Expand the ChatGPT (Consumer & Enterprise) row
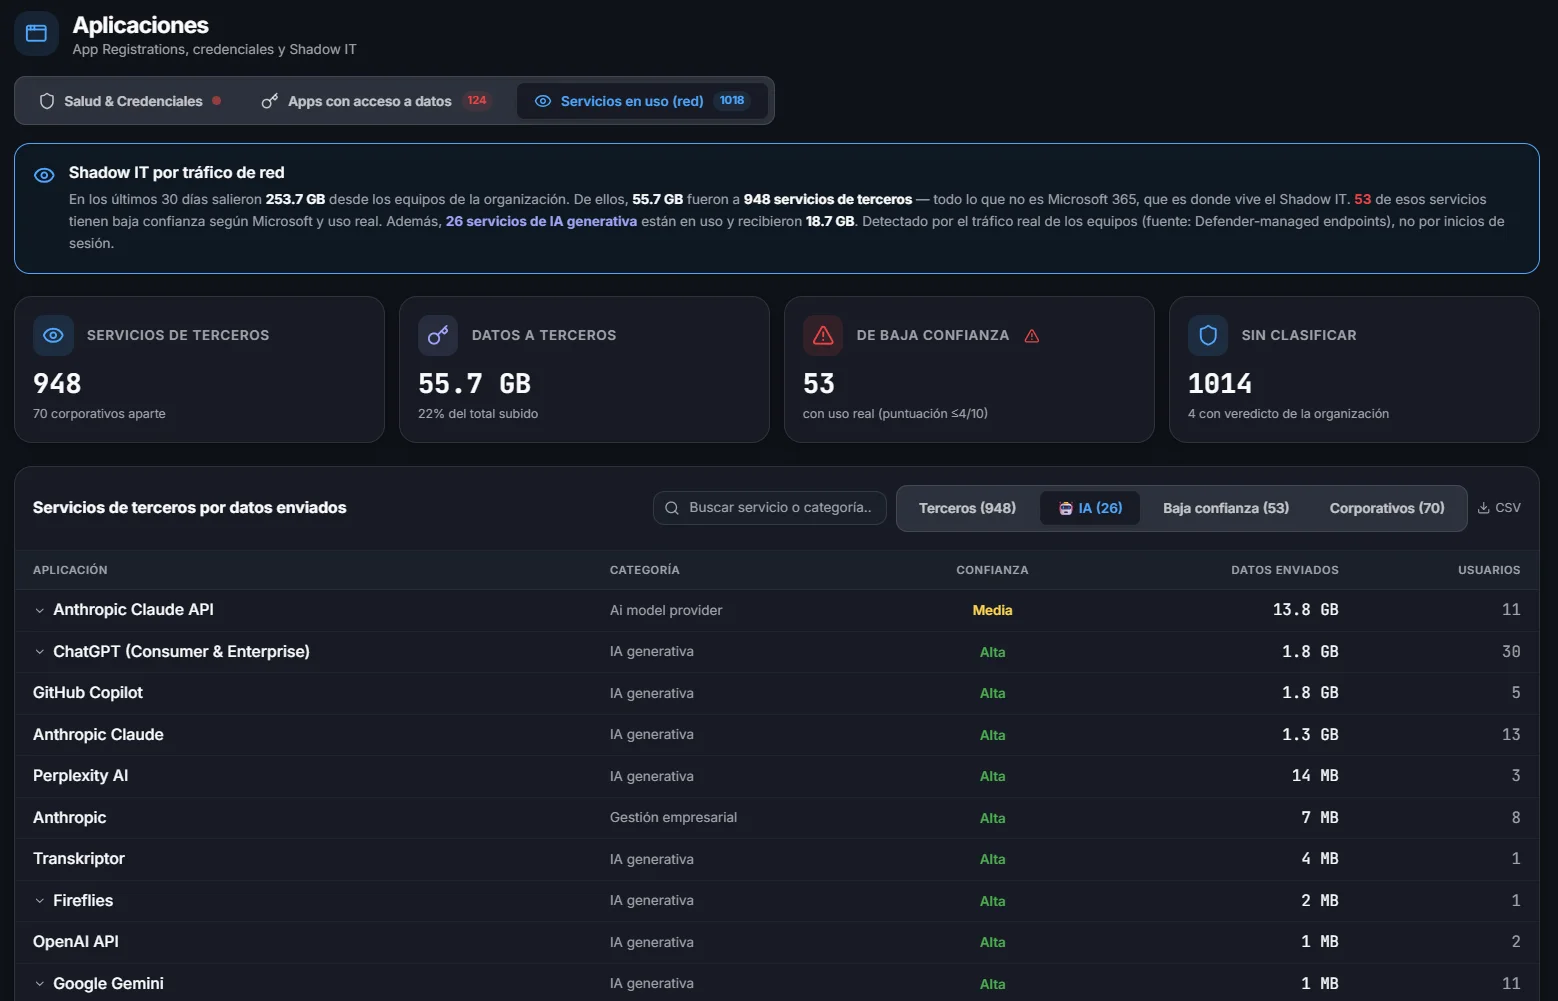Screen dimensions: 1558x1001 [40, 652]
